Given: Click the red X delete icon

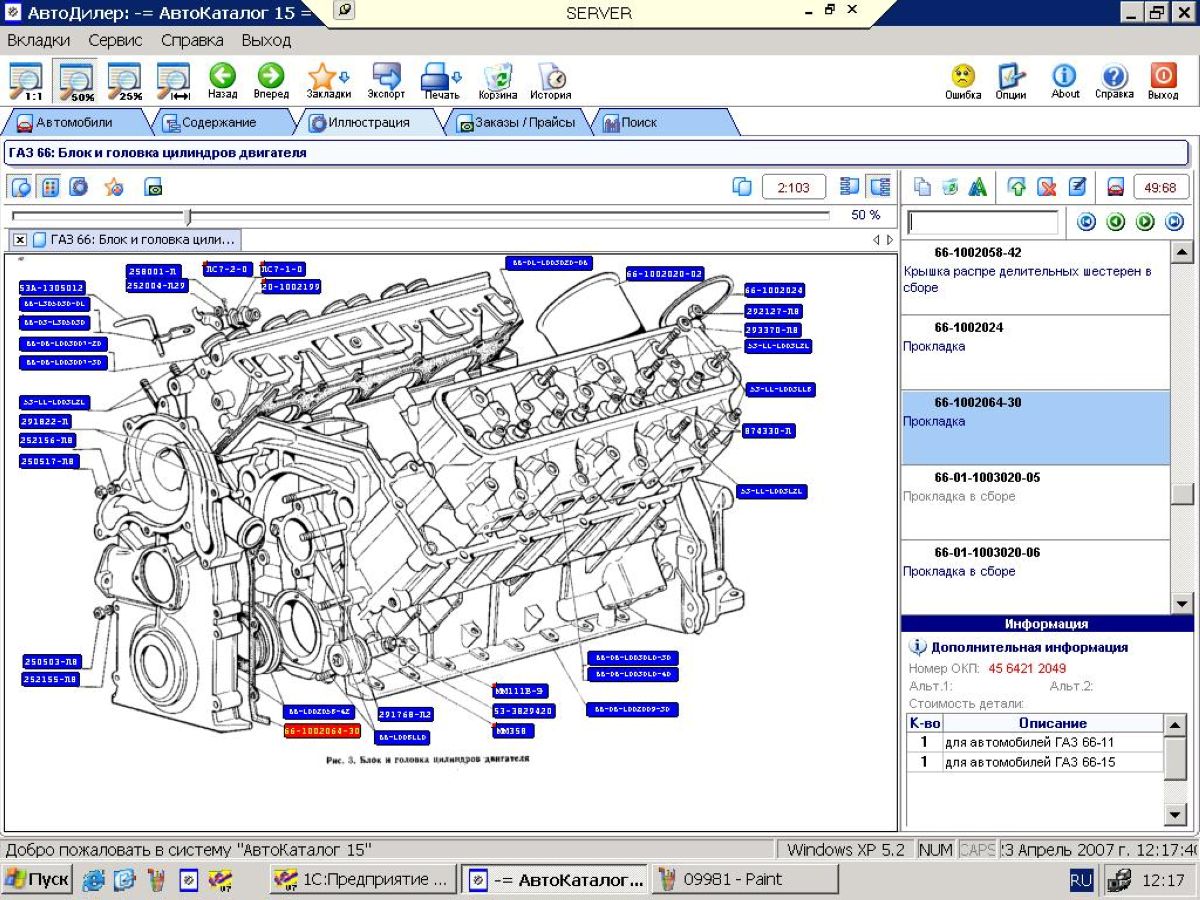Looking at the screenshot, I should pyautogui.click(x=1047, y=187).
